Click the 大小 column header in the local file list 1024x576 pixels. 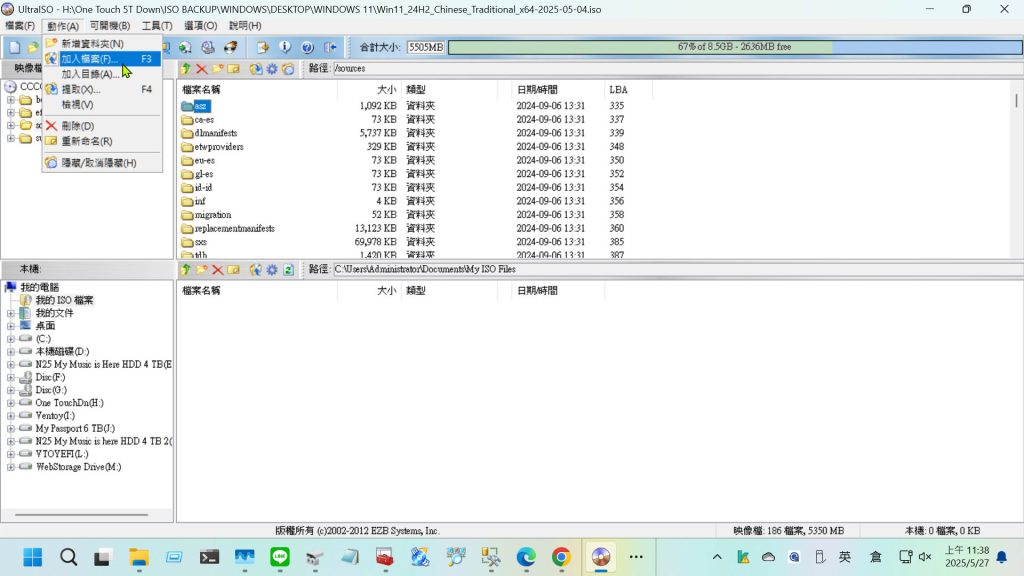(x=386, y=290)
